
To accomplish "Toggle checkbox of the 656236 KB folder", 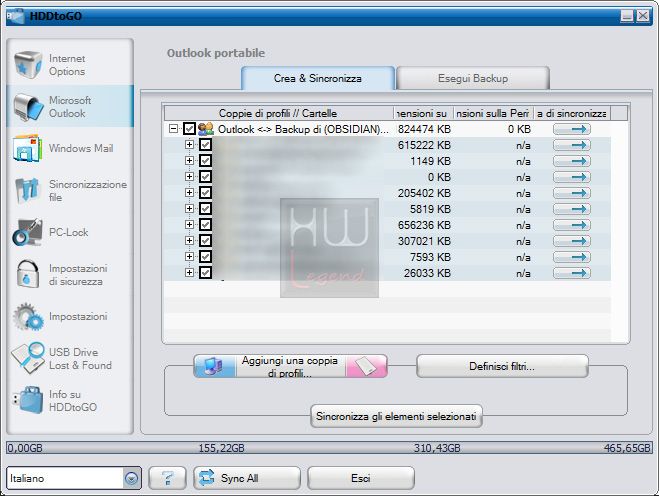I will tap(205, 224).
